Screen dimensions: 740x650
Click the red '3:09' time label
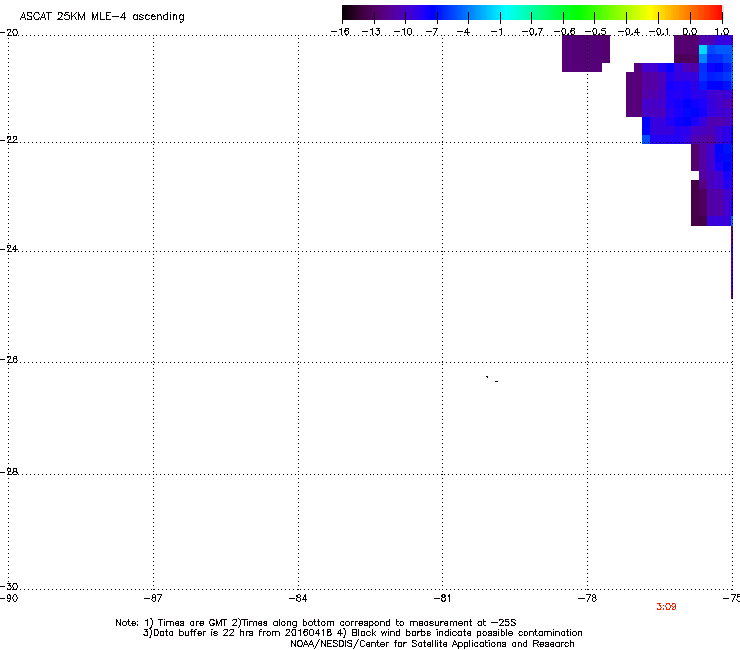click(666, 607)
